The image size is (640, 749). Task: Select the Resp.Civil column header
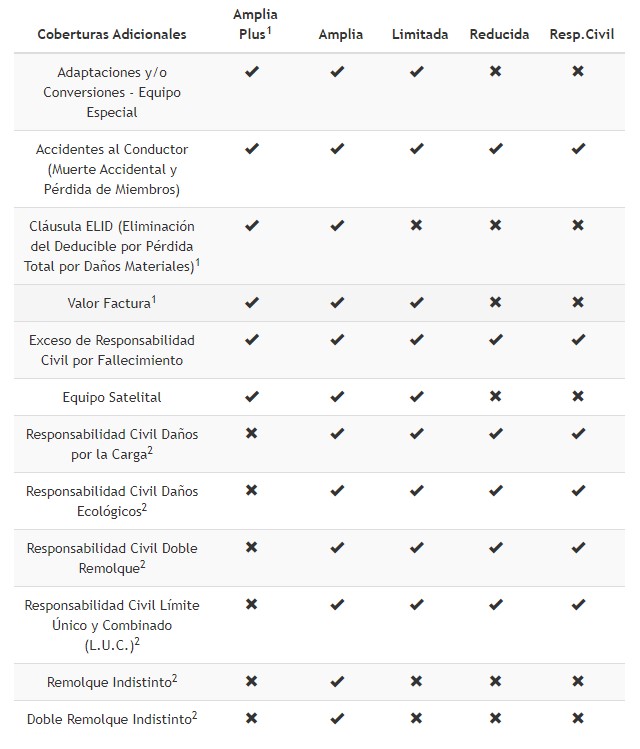tap(581, 34)
